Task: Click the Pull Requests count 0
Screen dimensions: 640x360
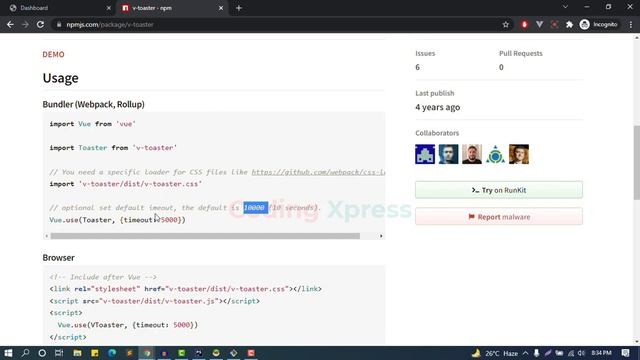Action: (501, 67)
